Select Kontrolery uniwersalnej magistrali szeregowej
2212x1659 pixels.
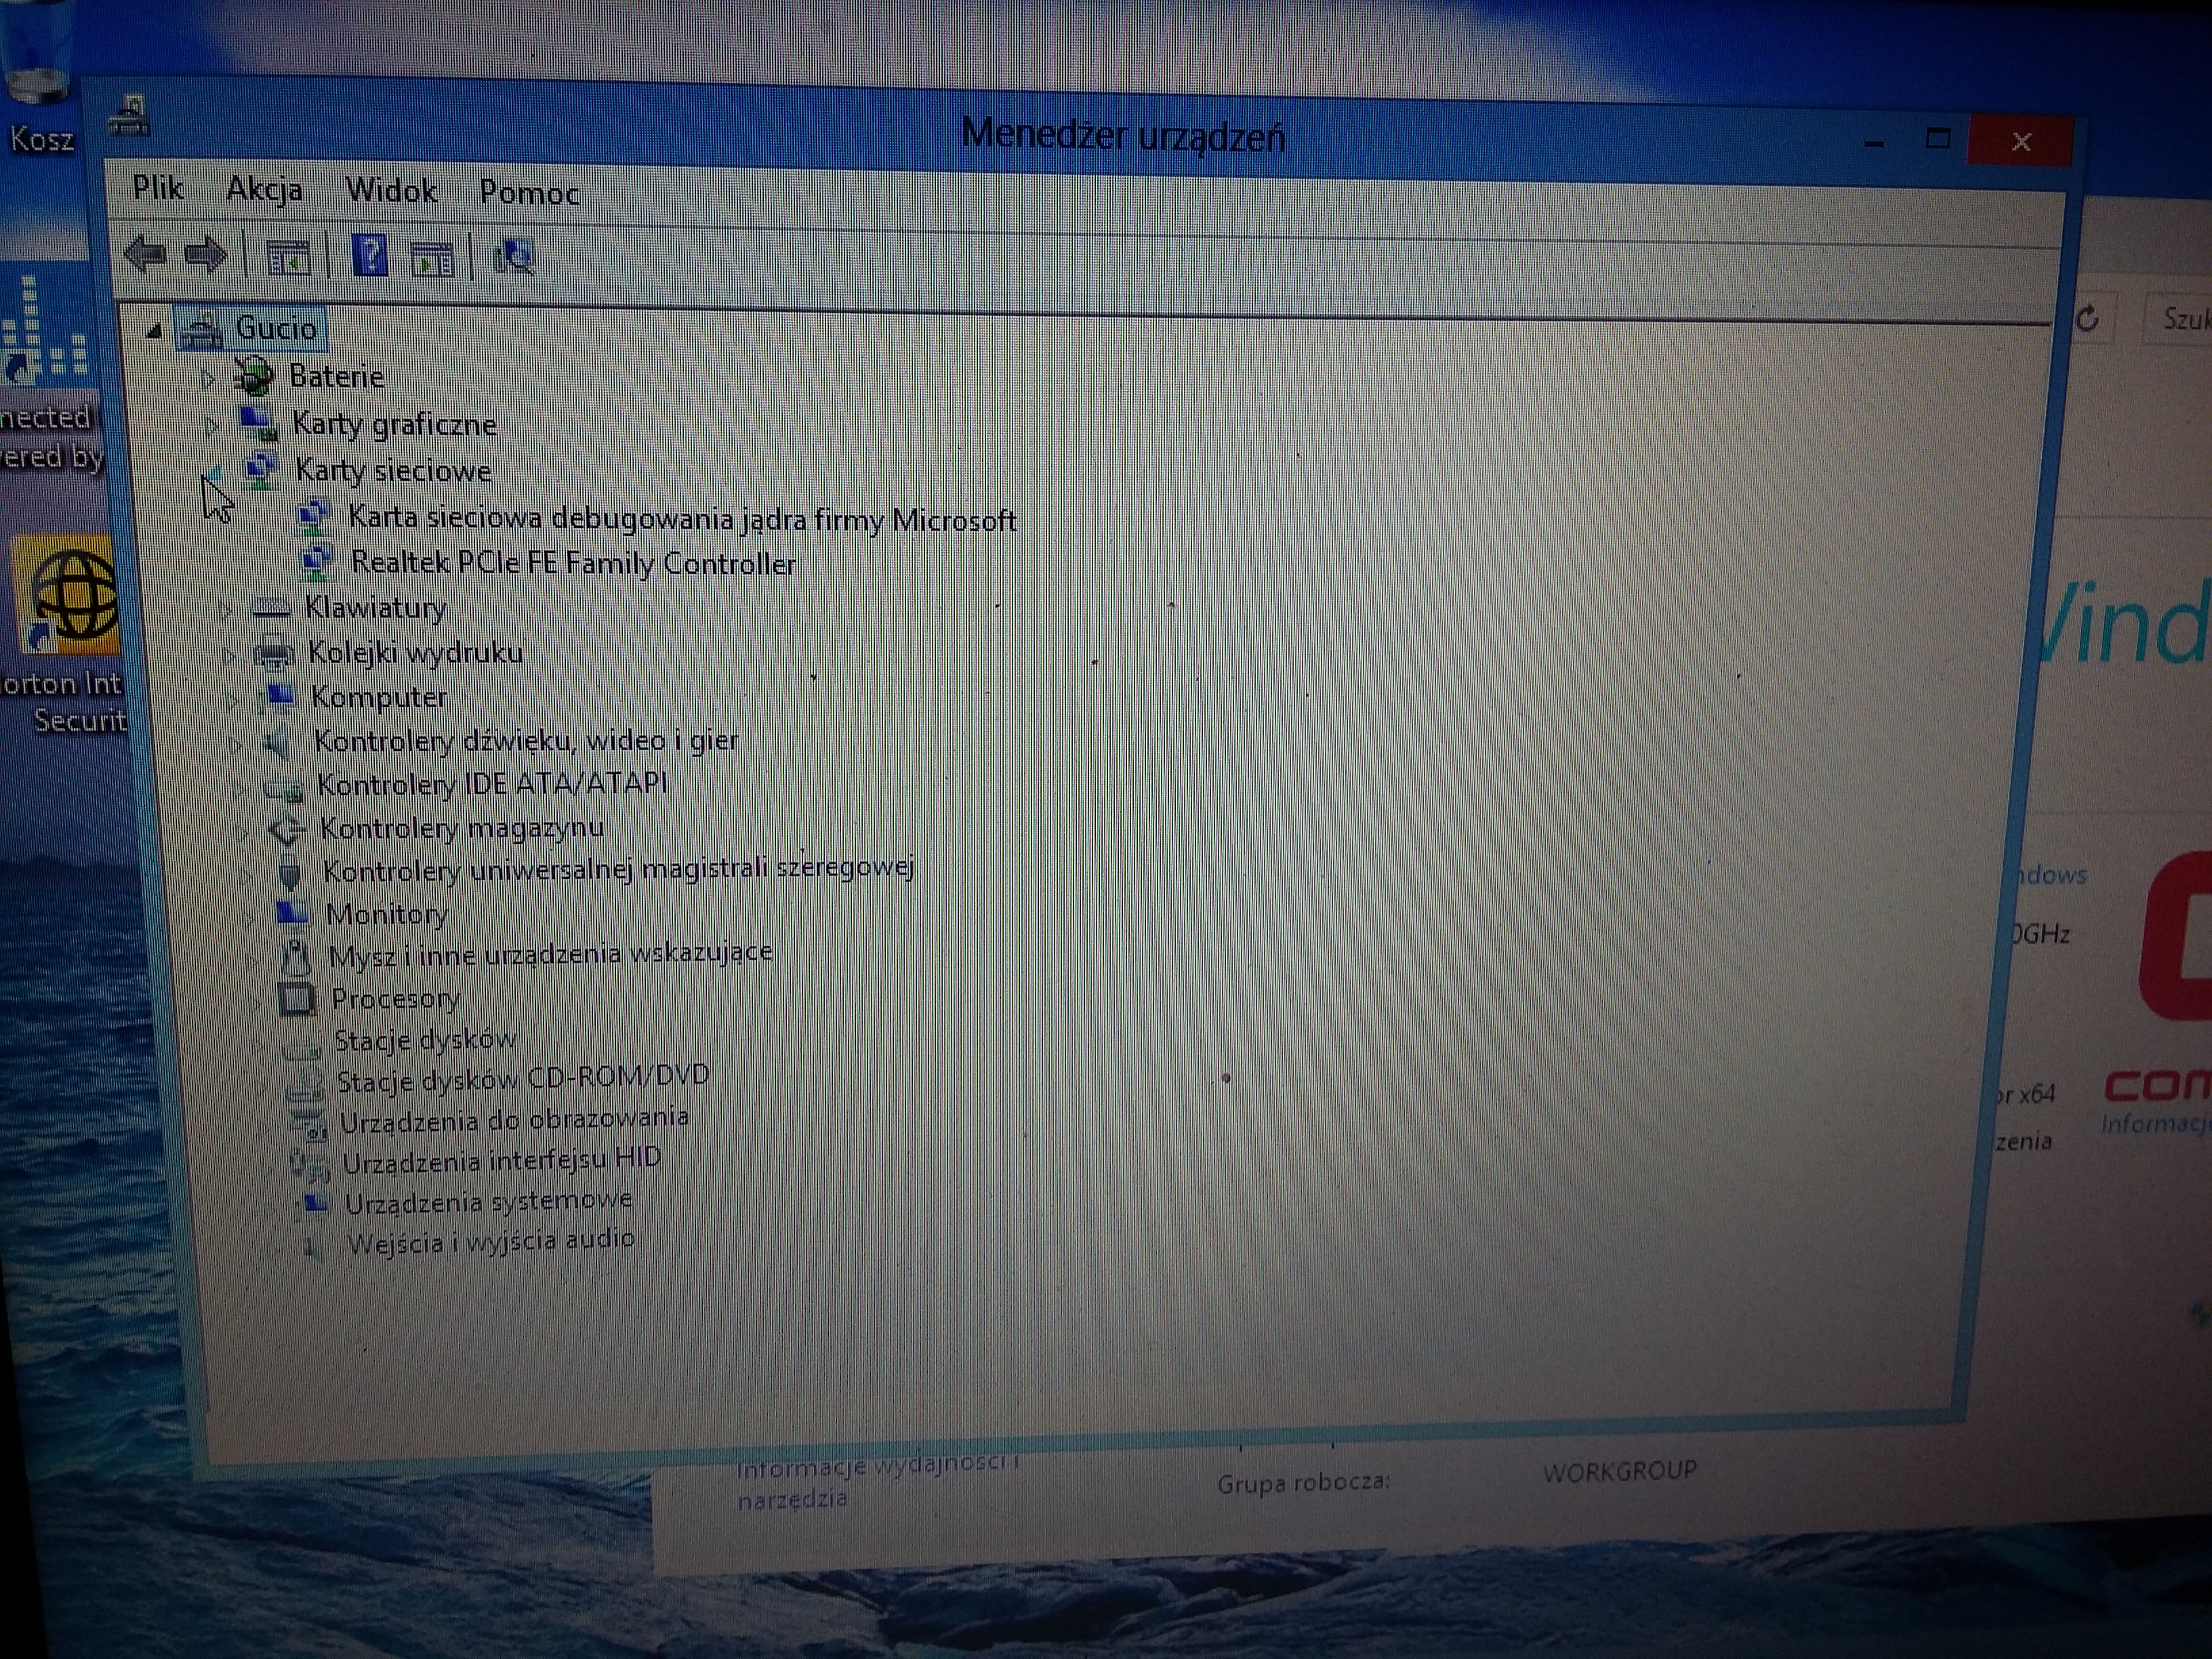tap(619, 869)
